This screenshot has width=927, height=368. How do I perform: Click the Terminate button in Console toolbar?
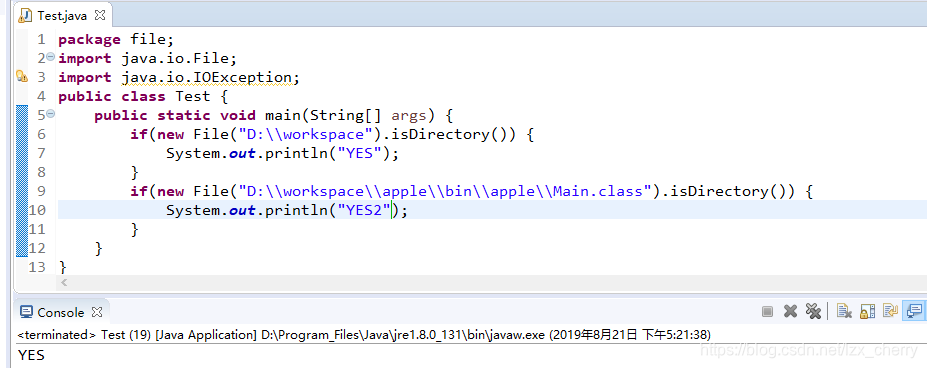pyautogui.click(x=767, y=311)
